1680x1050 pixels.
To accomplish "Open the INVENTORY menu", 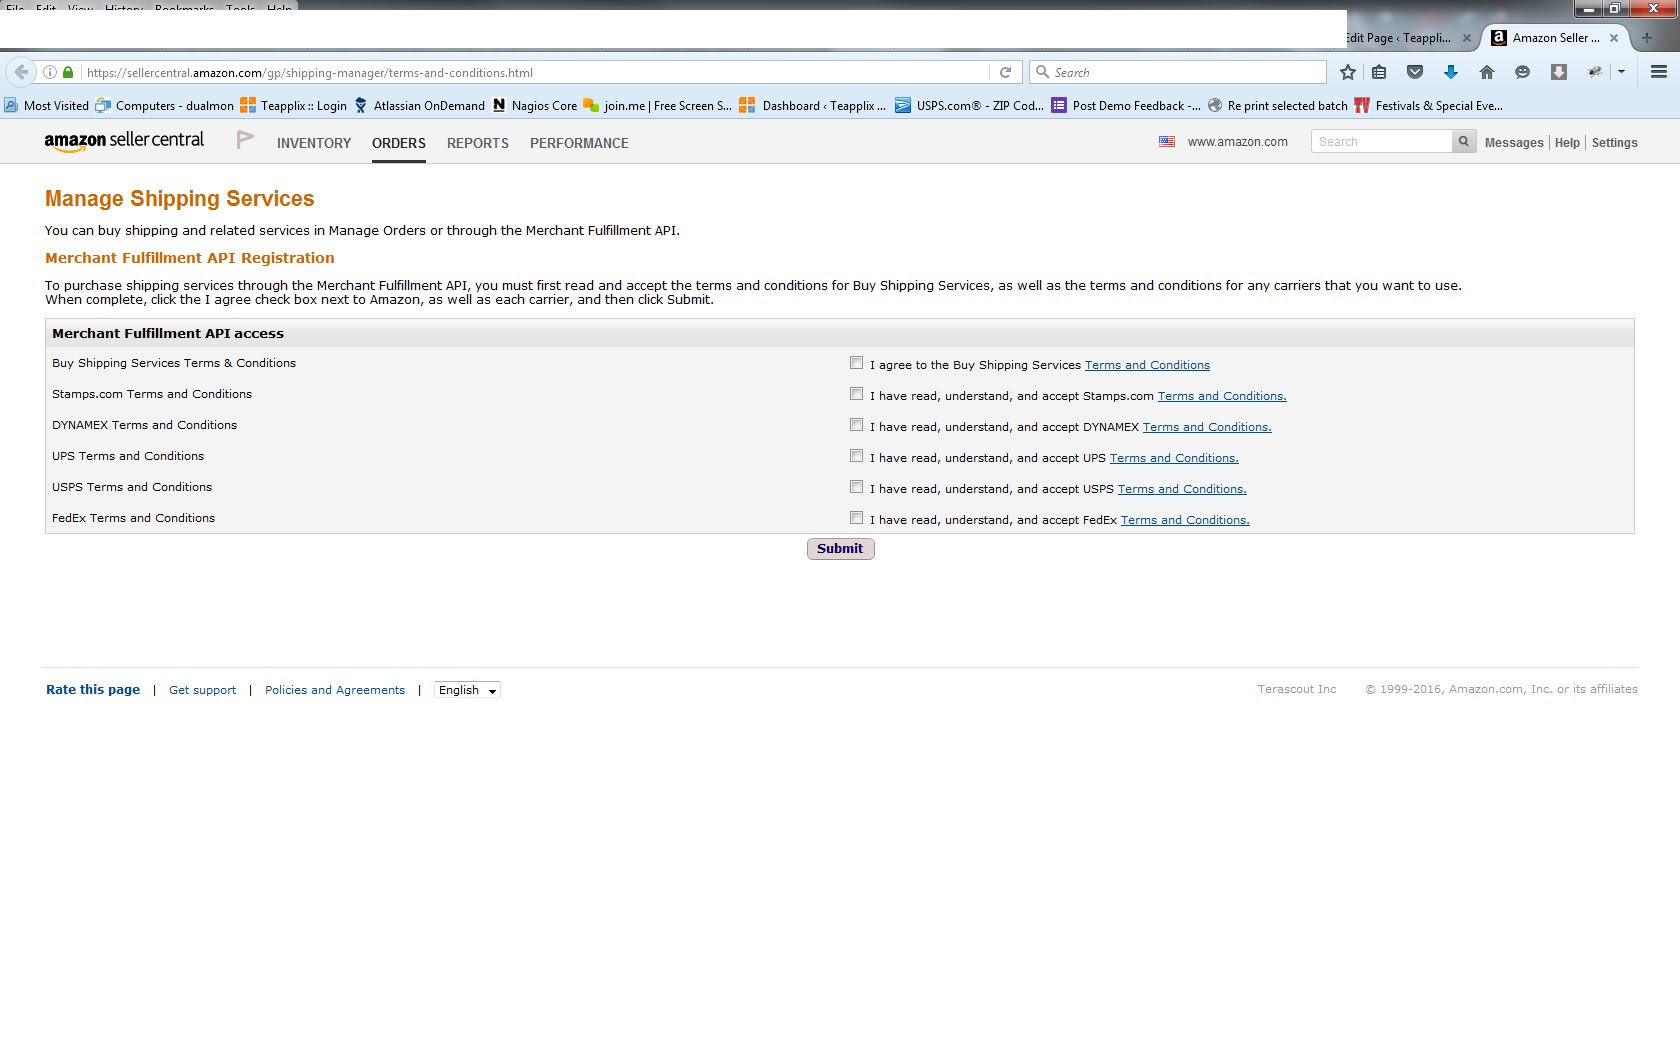I will coord(314,143).
